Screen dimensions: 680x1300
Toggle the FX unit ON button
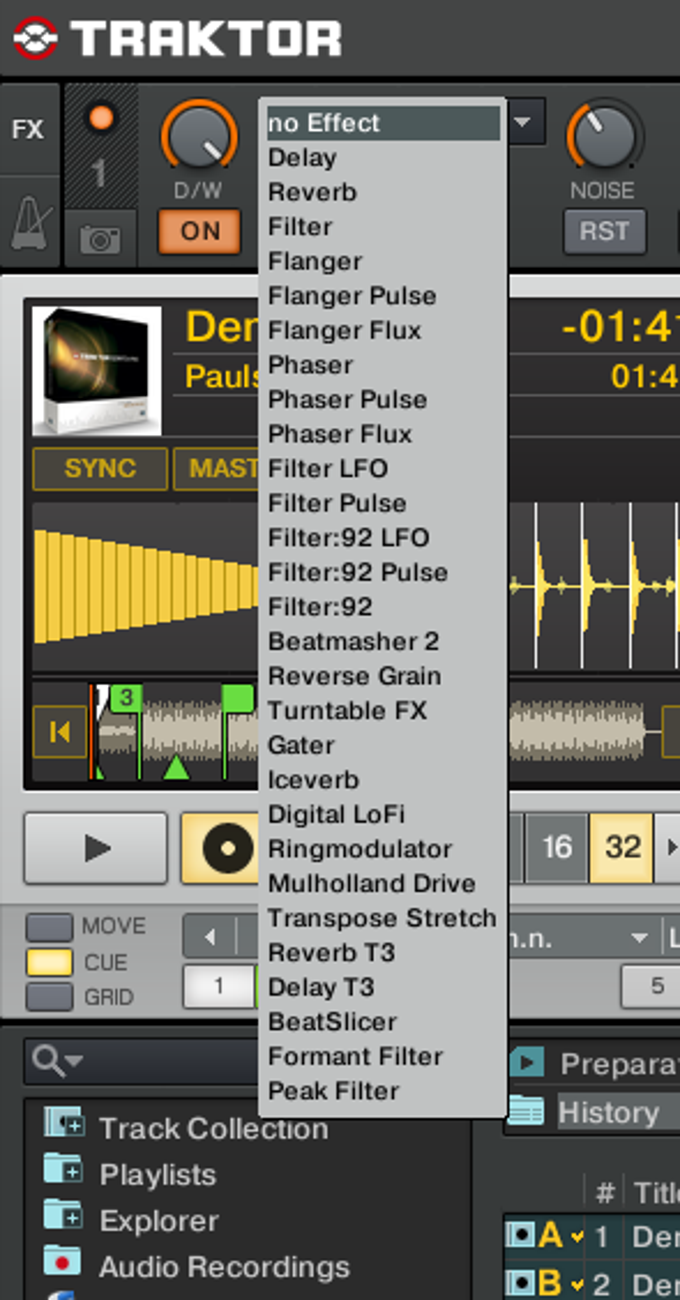(x=199, y=232)
